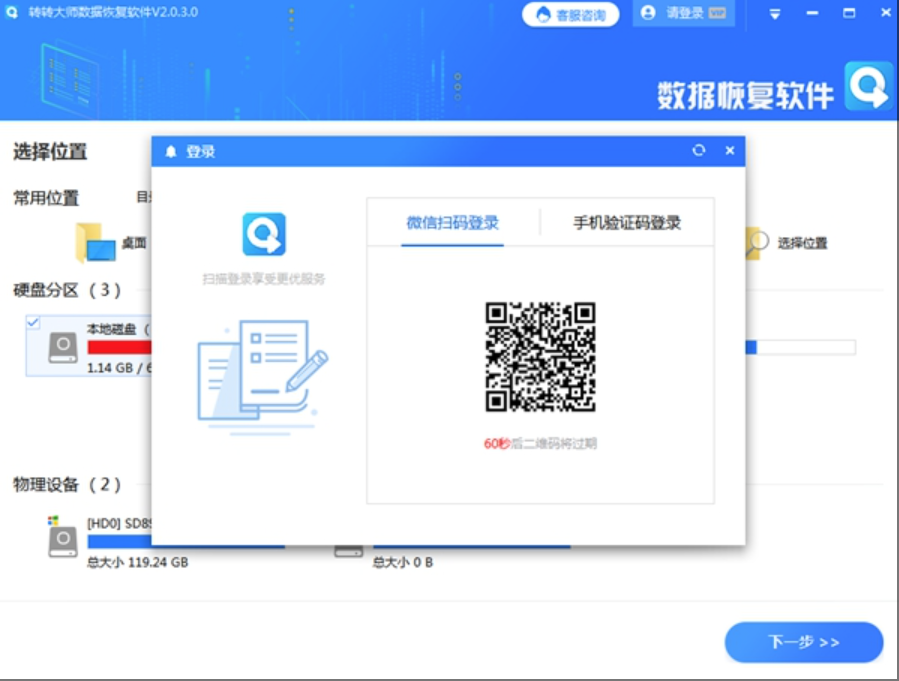
Task: Switch to 手机验证码登录 tab
Action: (627, 222)
